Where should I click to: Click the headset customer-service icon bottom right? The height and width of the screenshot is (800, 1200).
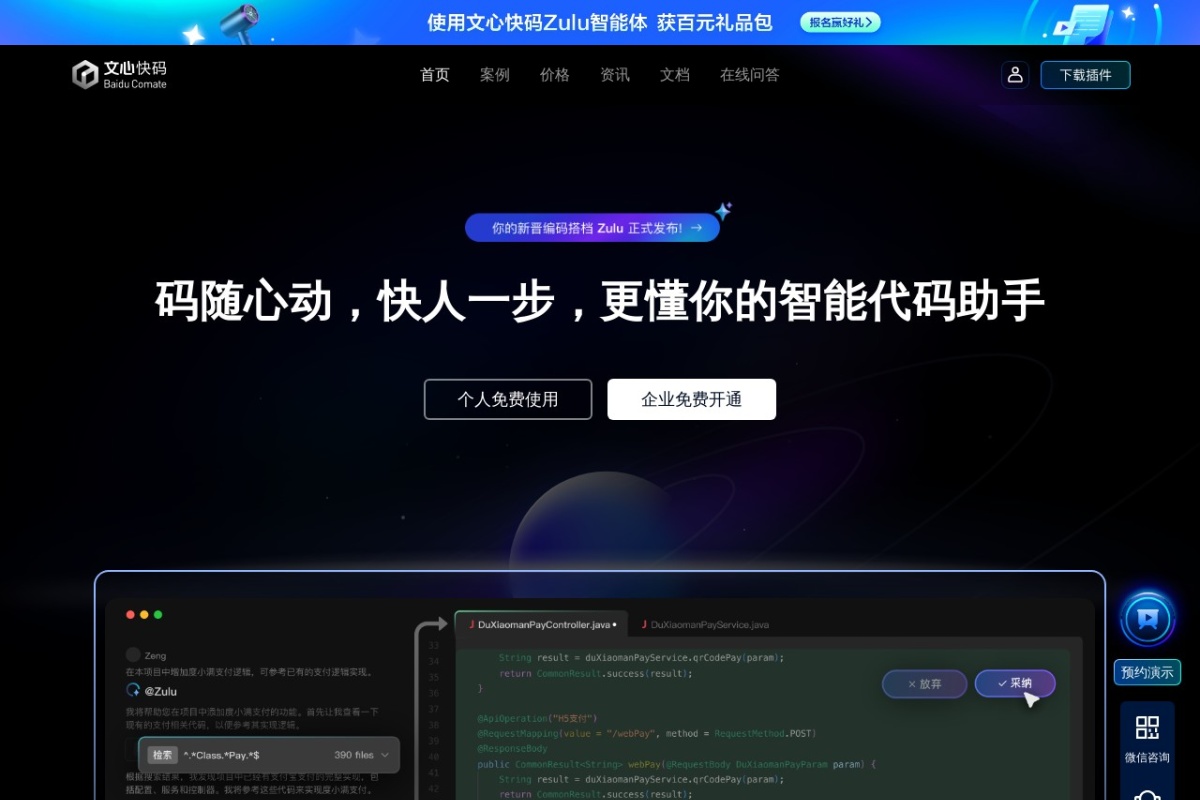[x=1147, y=795]
